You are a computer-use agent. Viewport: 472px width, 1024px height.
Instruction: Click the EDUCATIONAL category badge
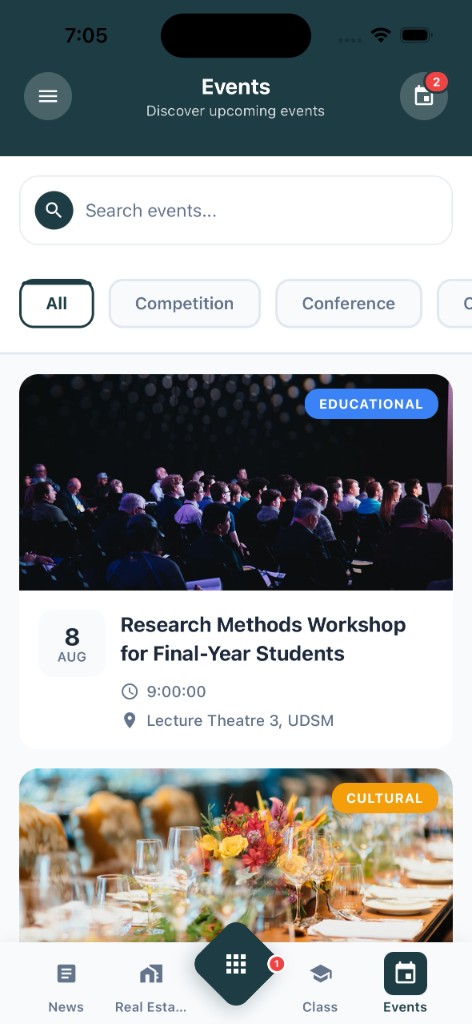371,404
